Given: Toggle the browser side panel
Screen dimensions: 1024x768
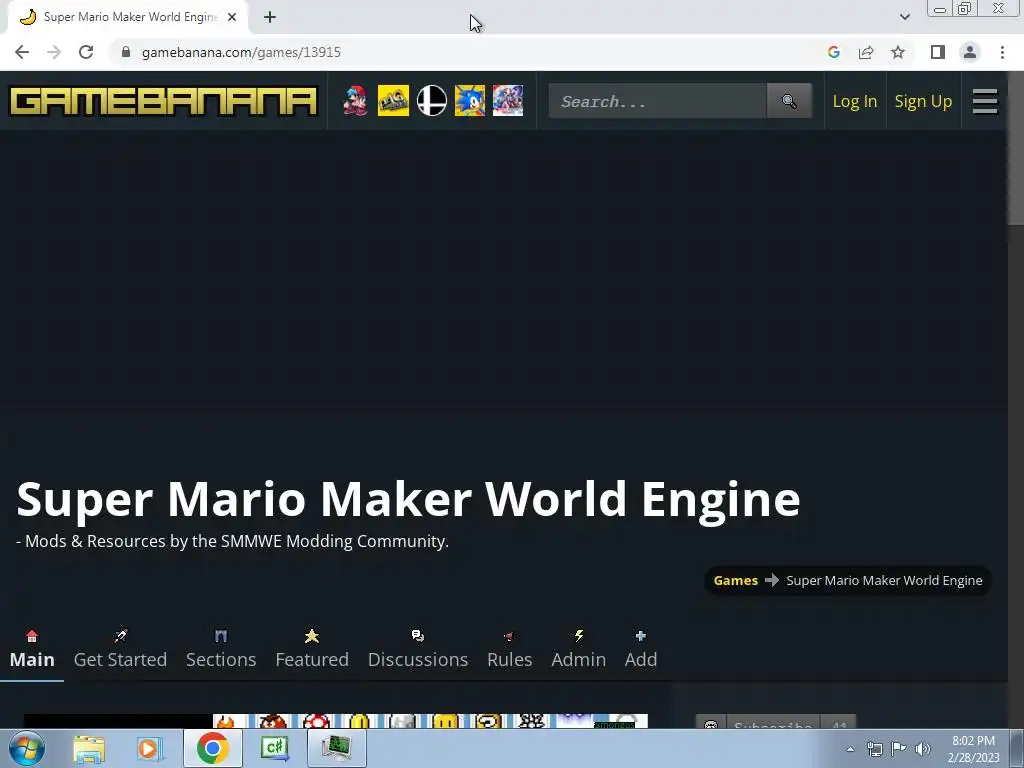Looking at the screenshot, I should (x=938, y=52).
